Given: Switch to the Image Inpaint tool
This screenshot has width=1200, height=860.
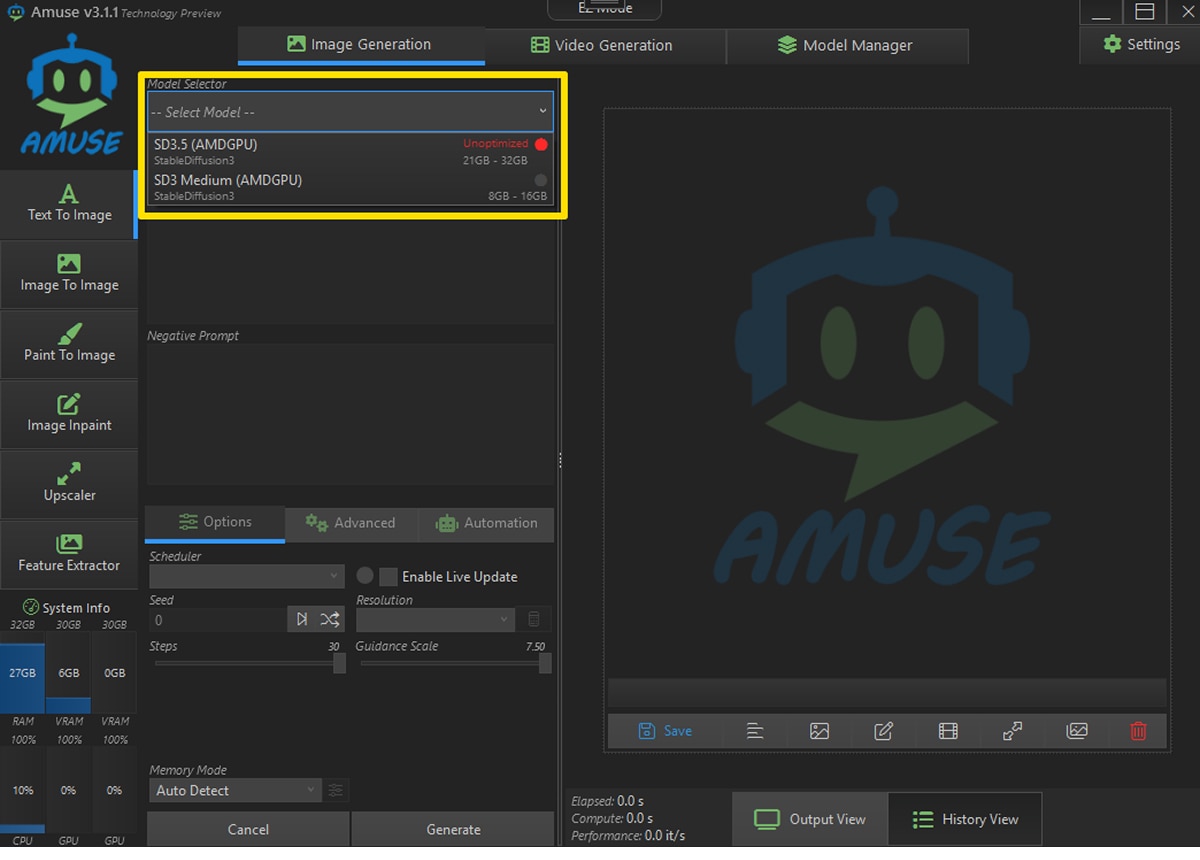Looking at the screenshot, I should coord(69,414).
